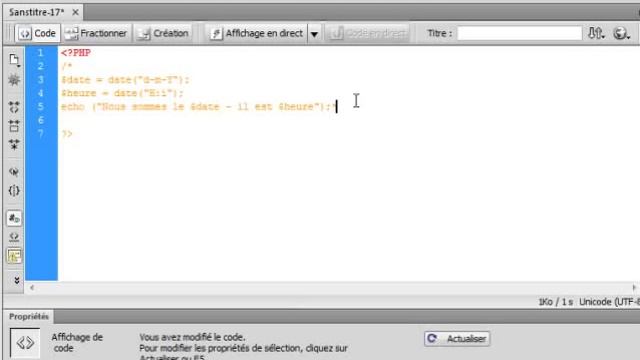
Task: Switch to Fractionner split view
Action: coord(96,33)
